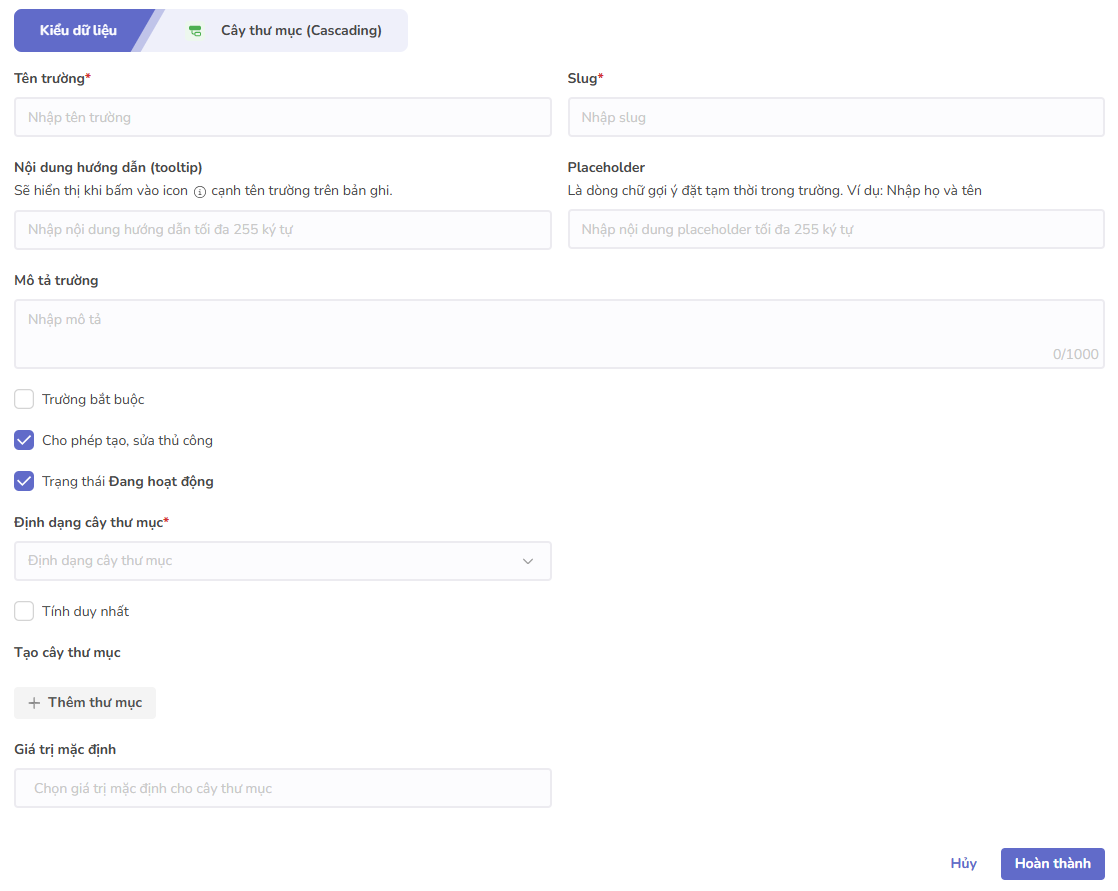Choose the Cây thư mục (Cascading) data type

(300, 31)
